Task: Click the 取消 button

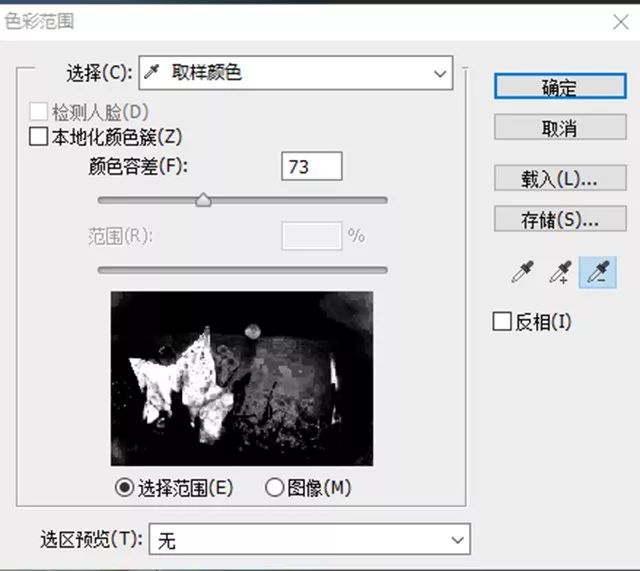Action: pos(560,127)
